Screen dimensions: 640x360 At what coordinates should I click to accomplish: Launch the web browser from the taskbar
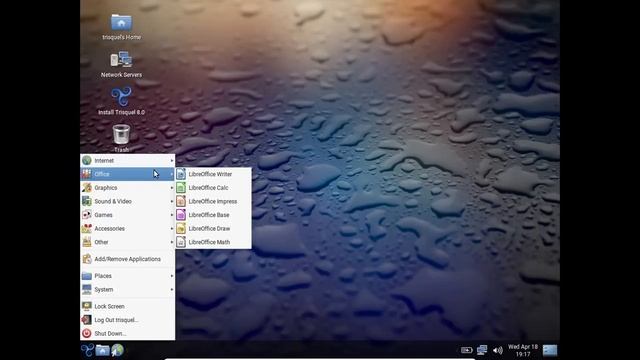(117, 350)
